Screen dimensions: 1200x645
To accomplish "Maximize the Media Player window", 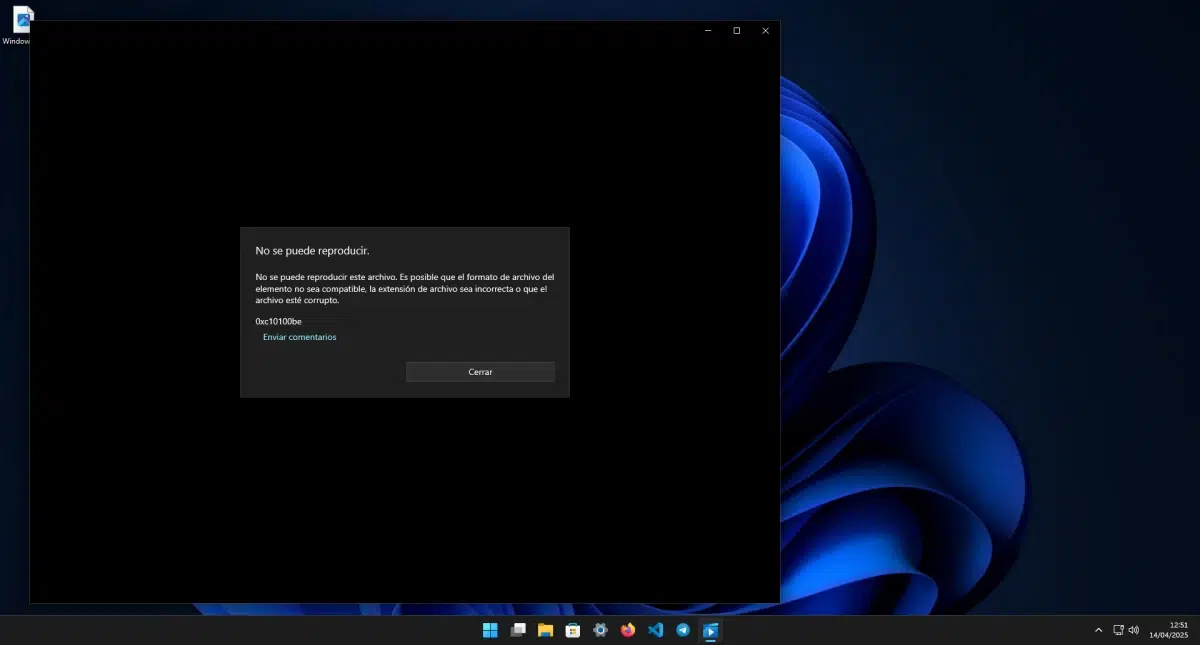I will pos(736,30).
